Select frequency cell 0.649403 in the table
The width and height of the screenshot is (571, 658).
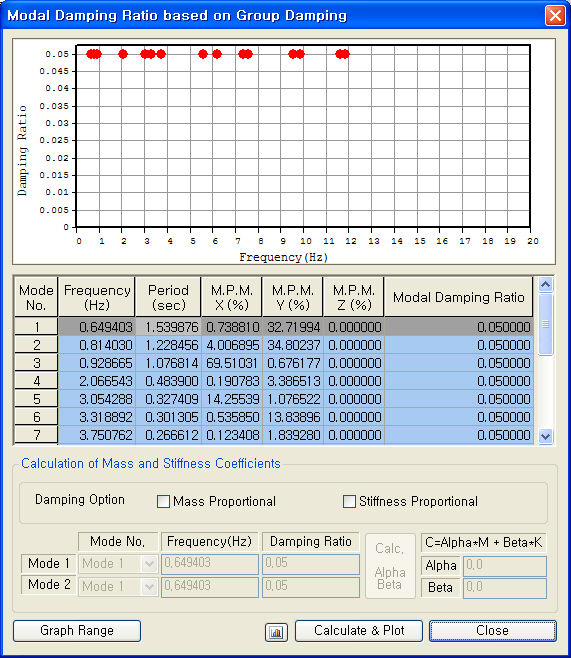pos(97,326)
